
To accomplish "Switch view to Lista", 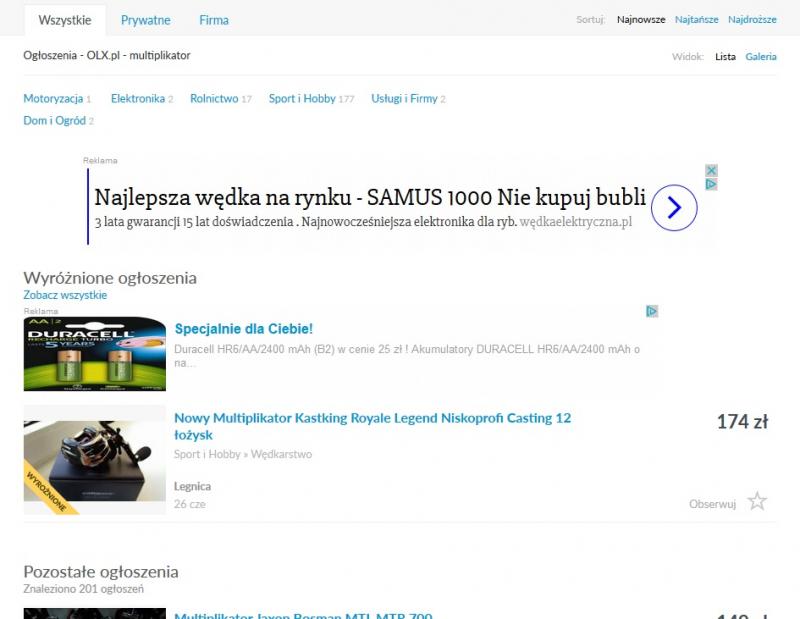I will (x=725, y=57).
